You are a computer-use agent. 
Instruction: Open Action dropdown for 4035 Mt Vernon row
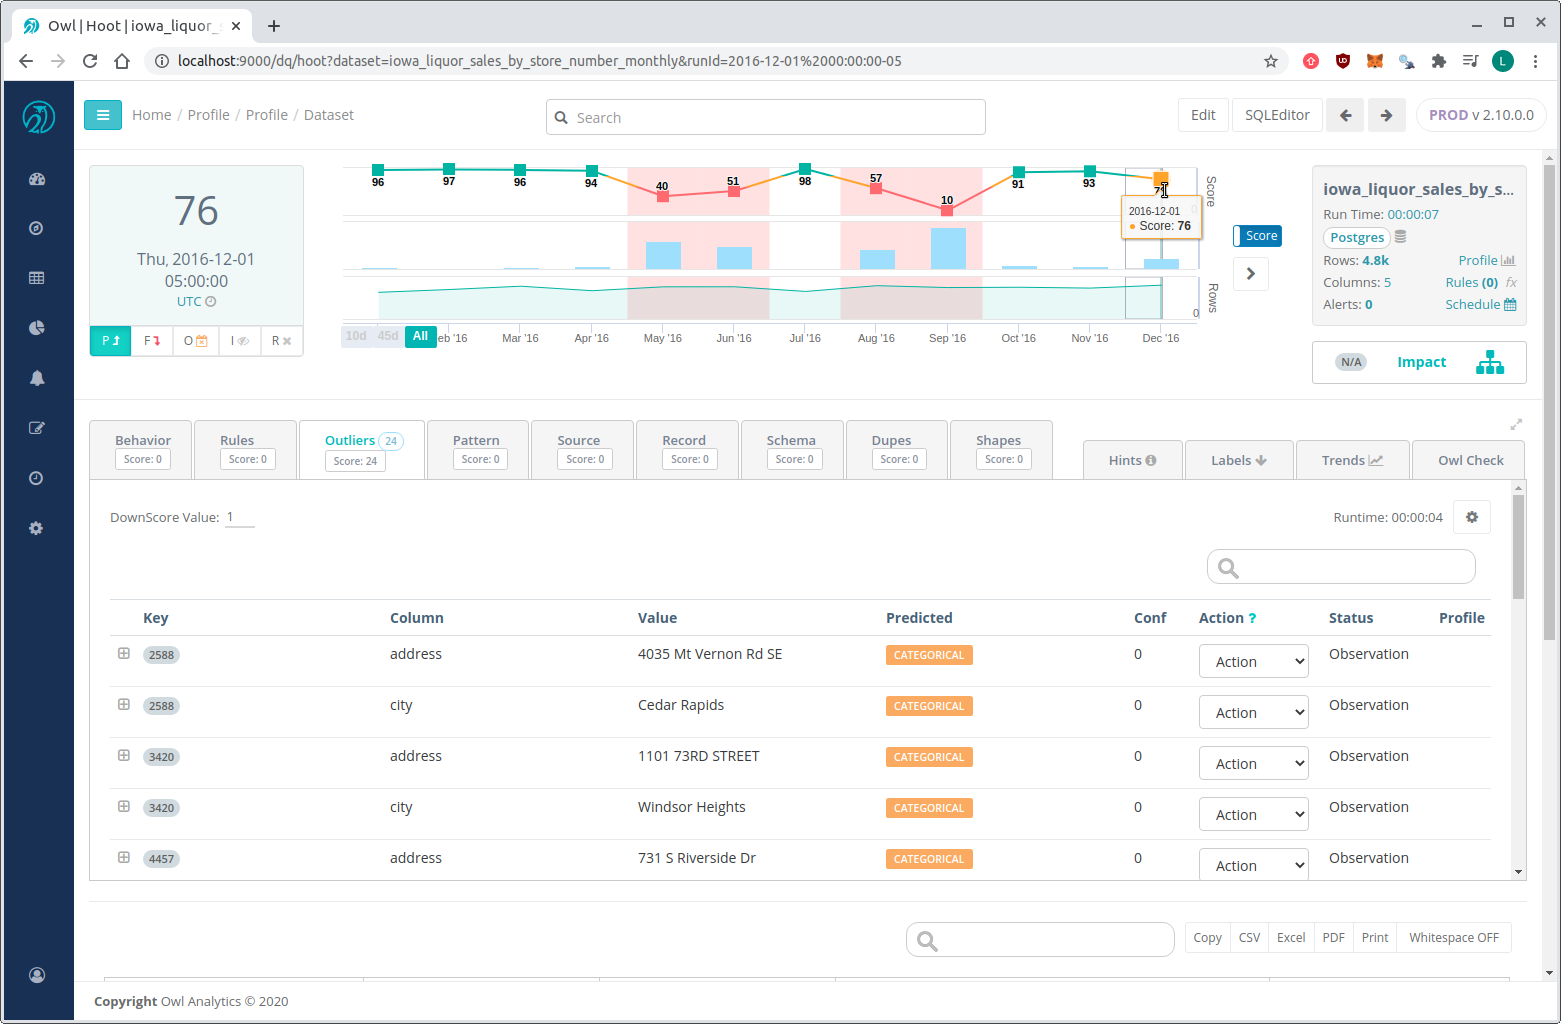[1253, 662]
